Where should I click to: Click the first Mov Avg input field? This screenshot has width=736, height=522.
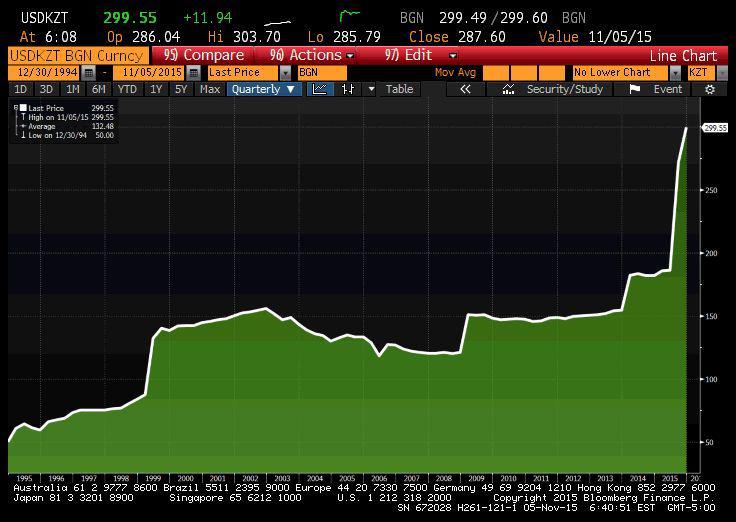click(x=497, y=73)
